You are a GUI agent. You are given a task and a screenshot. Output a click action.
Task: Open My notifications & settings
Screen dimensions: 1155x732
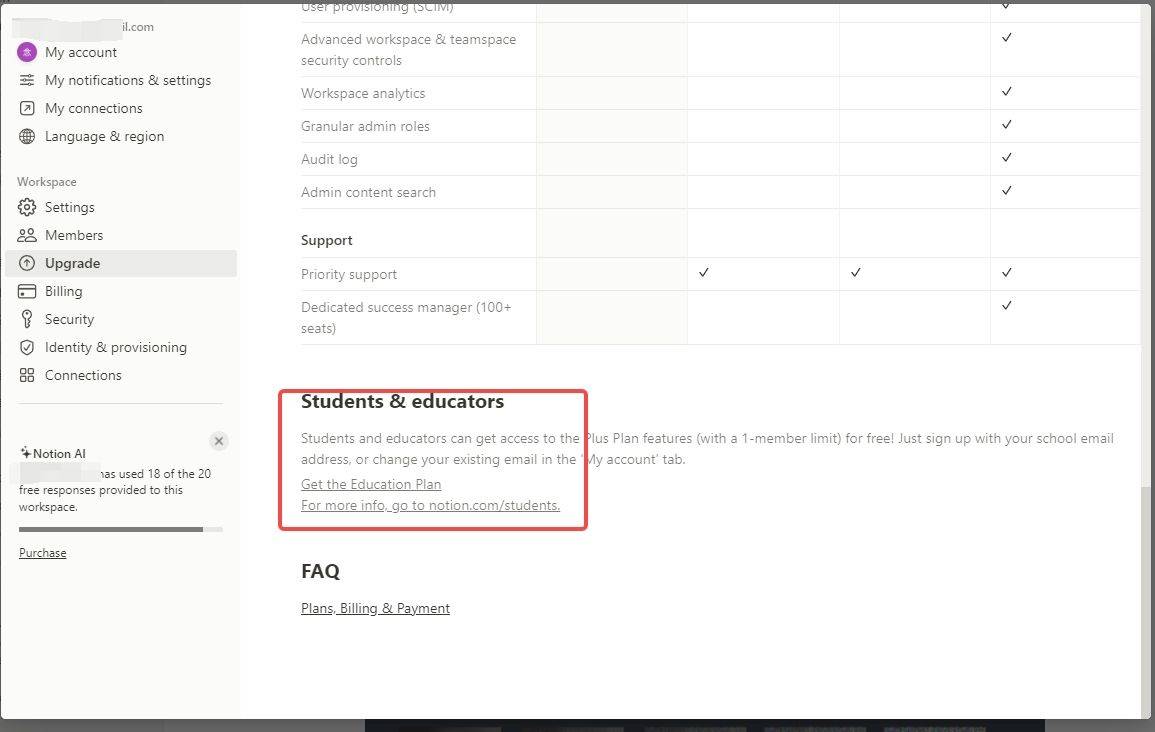point(127,80)
